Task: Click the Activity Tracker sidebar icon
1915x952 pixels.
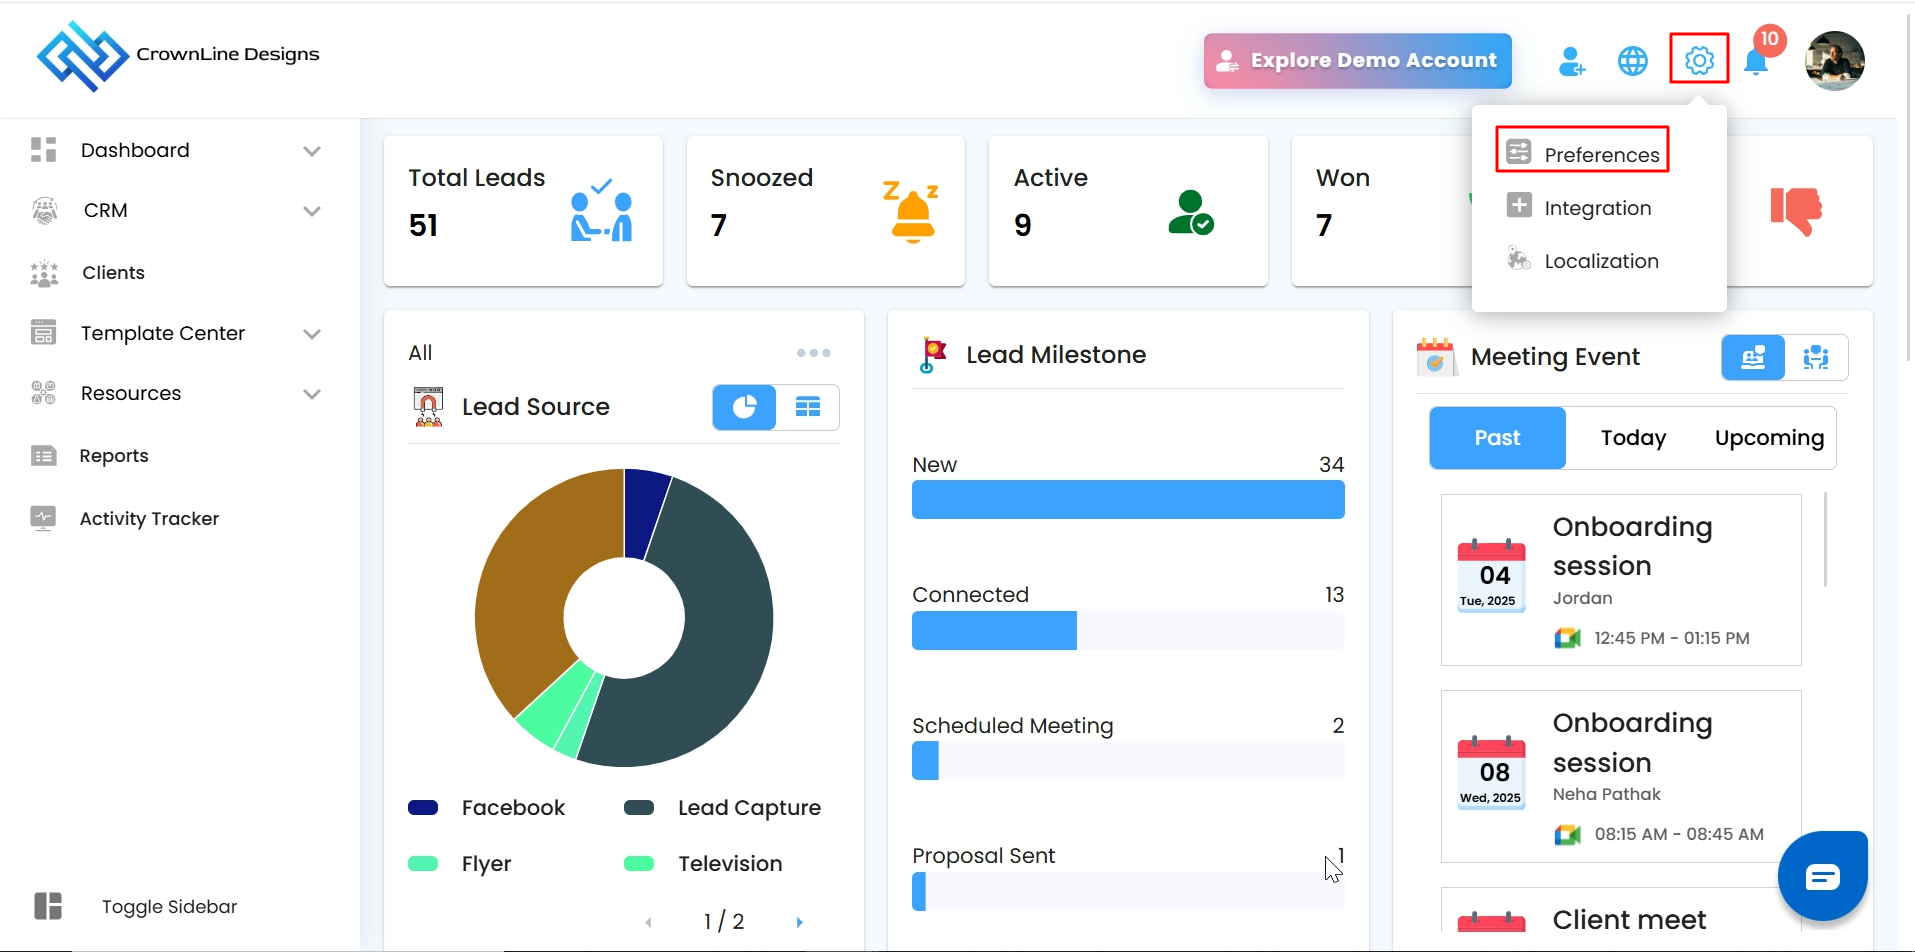Action: pos(43,518)
